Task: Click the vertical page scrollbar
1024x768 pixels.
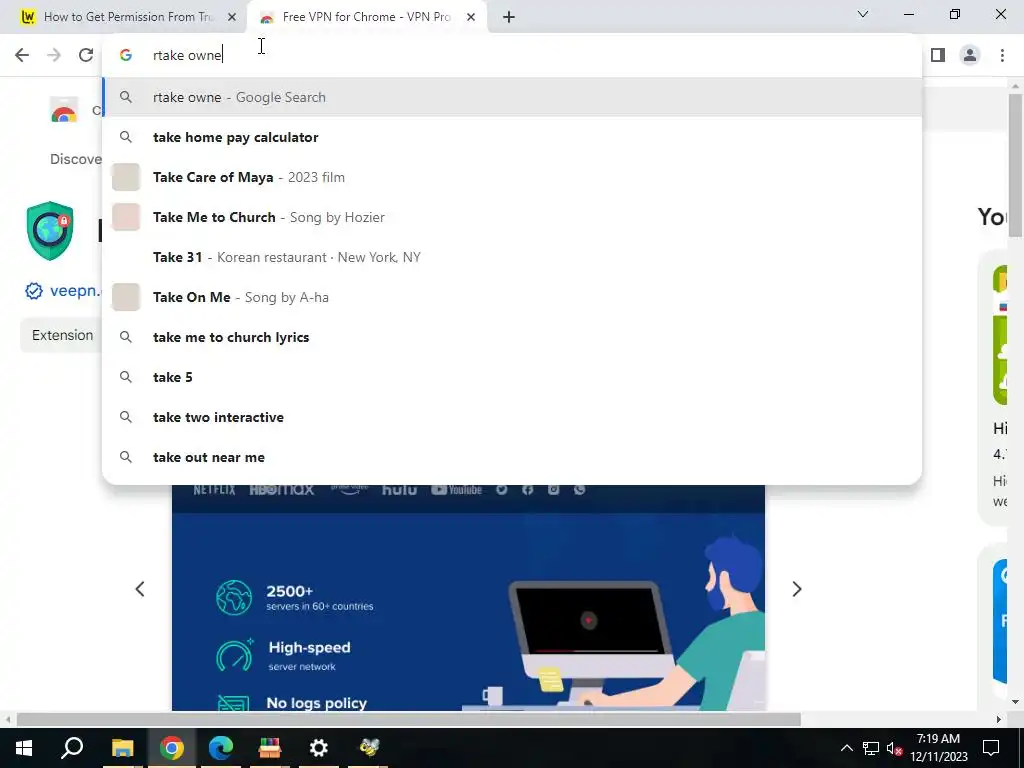Action: [x=1015, y=166]
